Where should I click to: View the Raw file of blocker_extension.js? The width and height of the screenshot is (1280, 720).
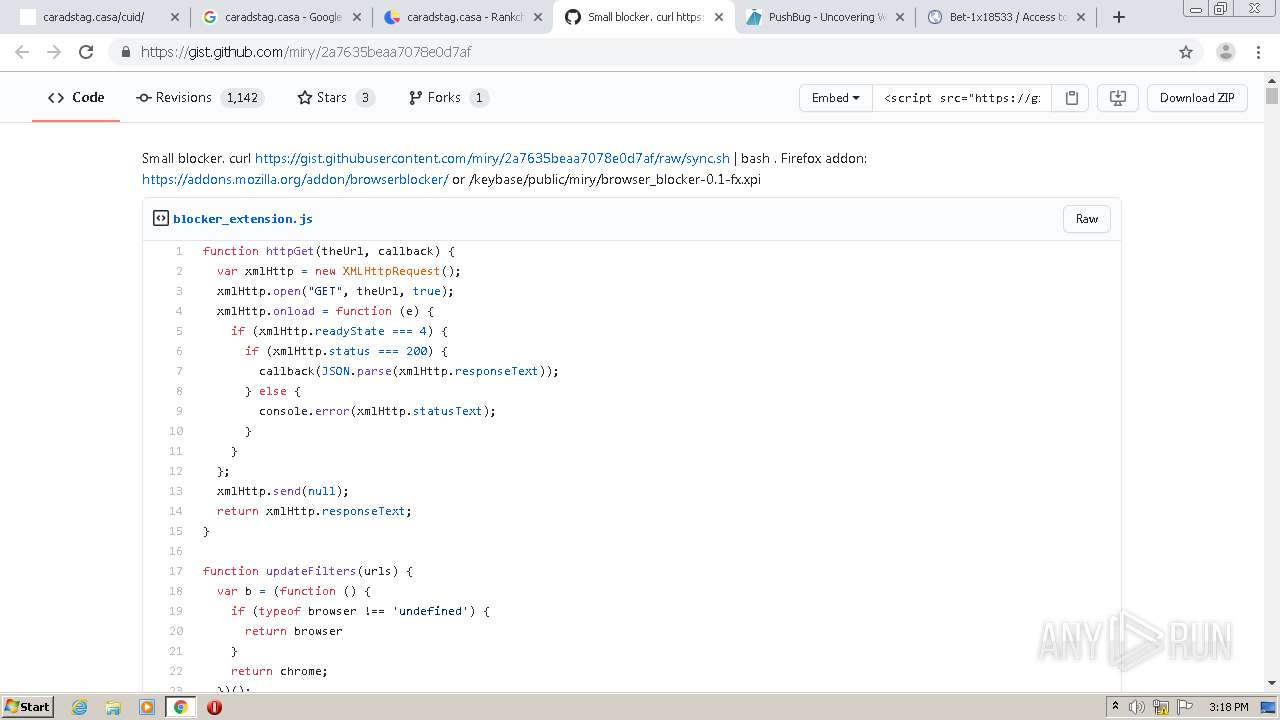tap(1087, 219)
